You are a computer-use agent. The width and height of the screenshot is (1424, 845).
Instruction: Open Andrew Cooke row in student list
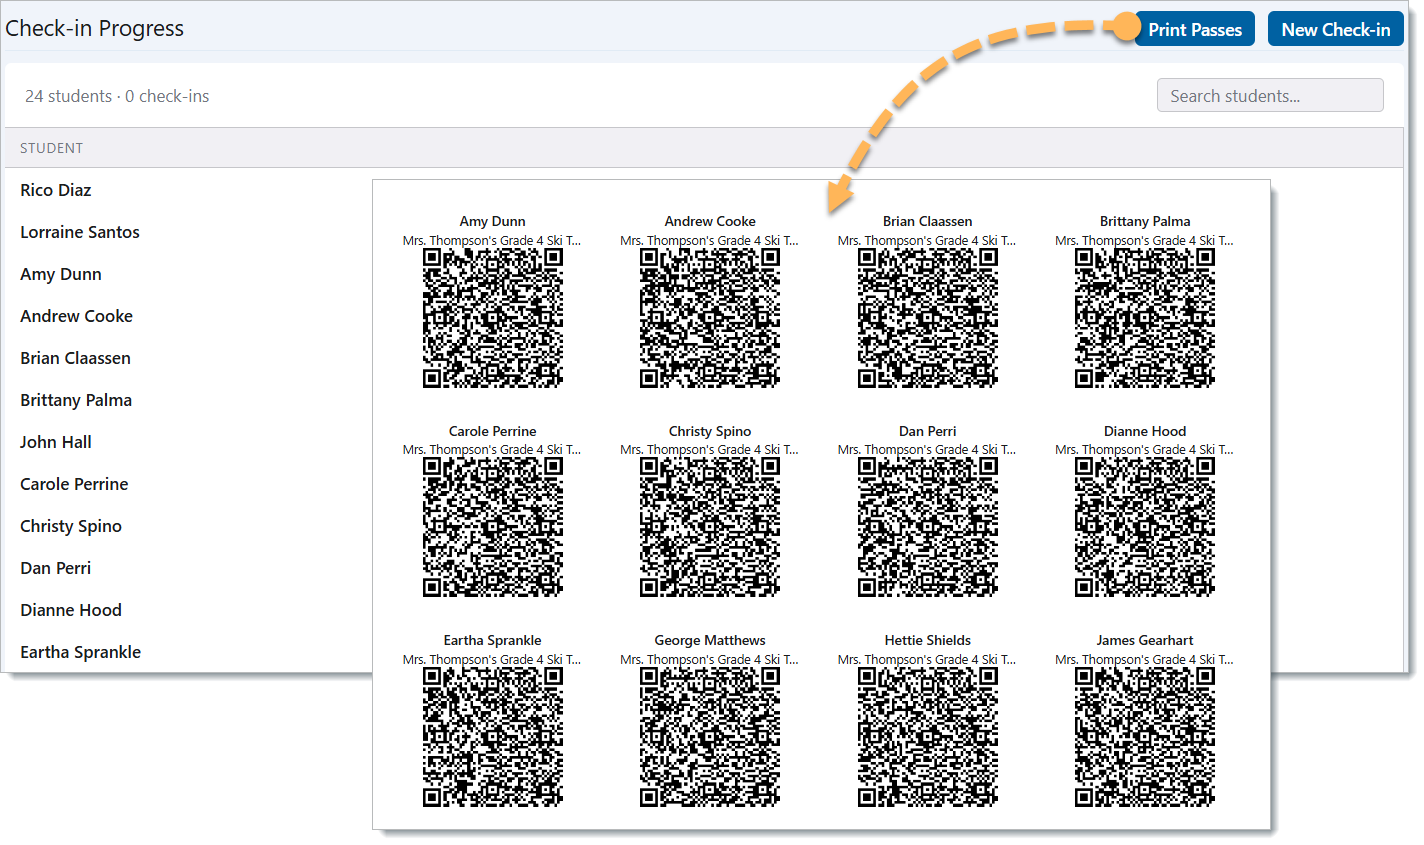click(77, 316)
